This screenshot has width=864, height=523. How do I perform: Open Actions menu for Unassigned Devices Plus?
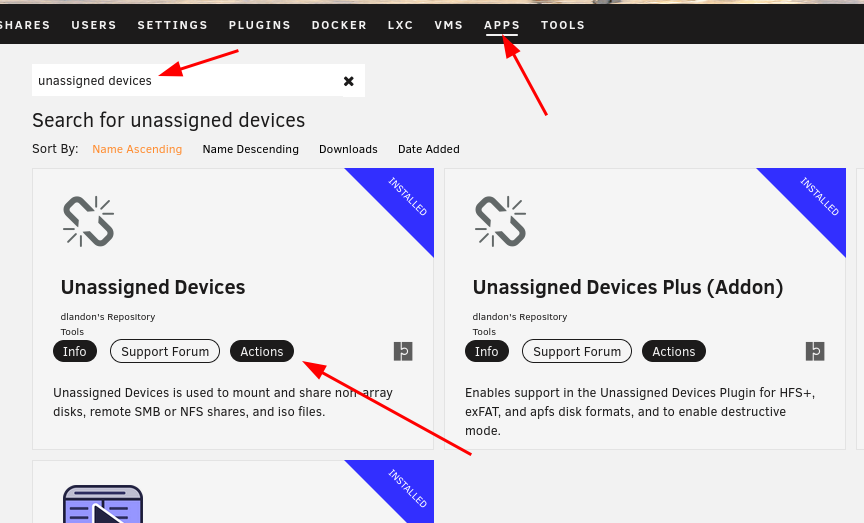(x=674, y=351)
